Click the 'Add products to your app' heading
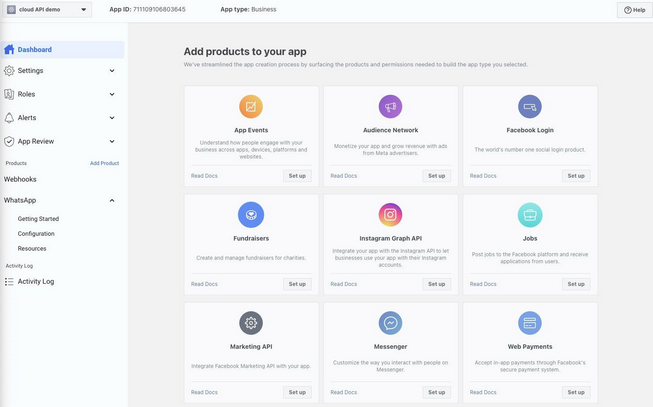Screen dimensions: 653x407 tap(245, 52)
